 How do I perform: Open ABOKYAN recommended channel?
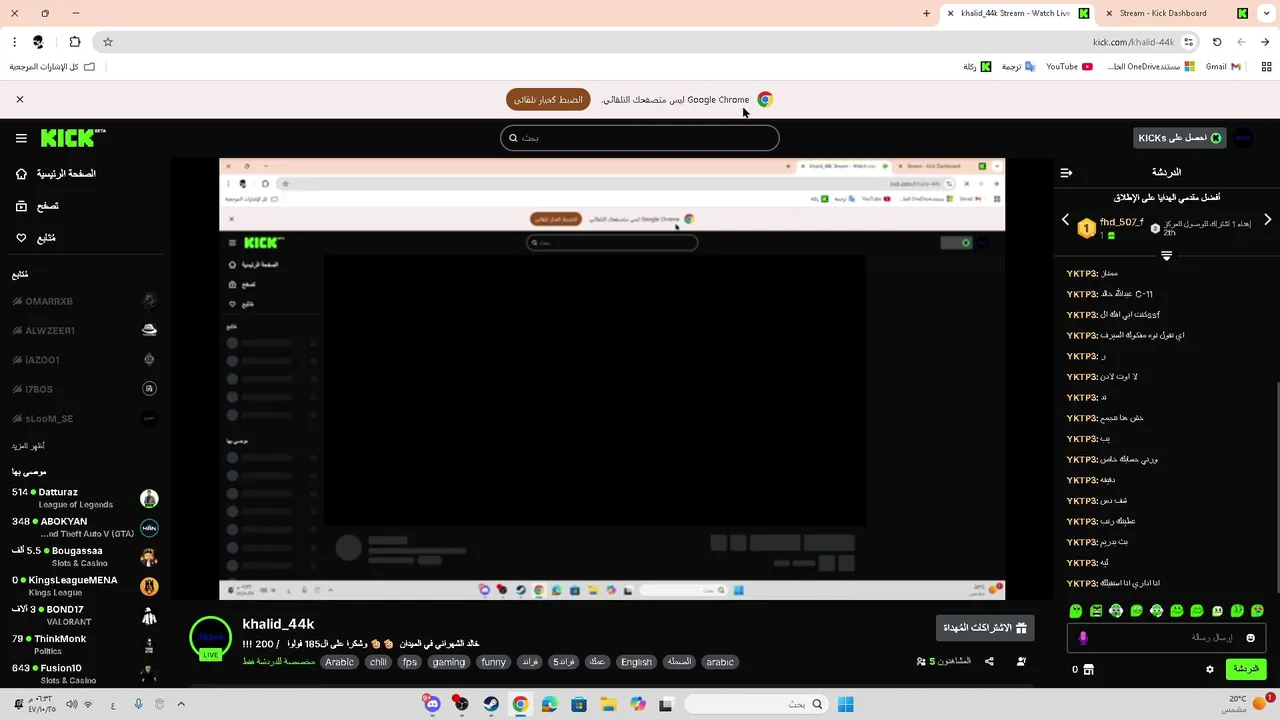[85, 527]
